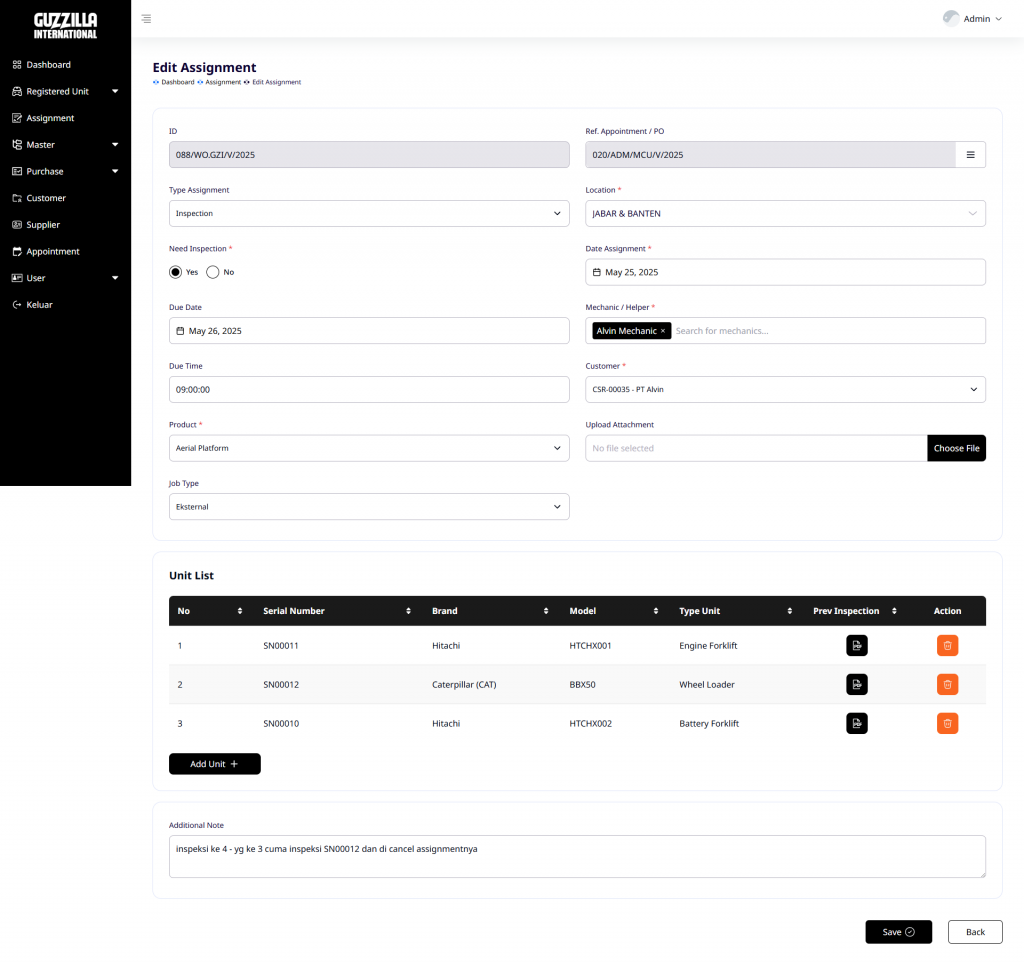Viewport: 1024px width, 965px height.
Task: Delete the Battery Forklift unit row
Action: [x=947, y=723]
